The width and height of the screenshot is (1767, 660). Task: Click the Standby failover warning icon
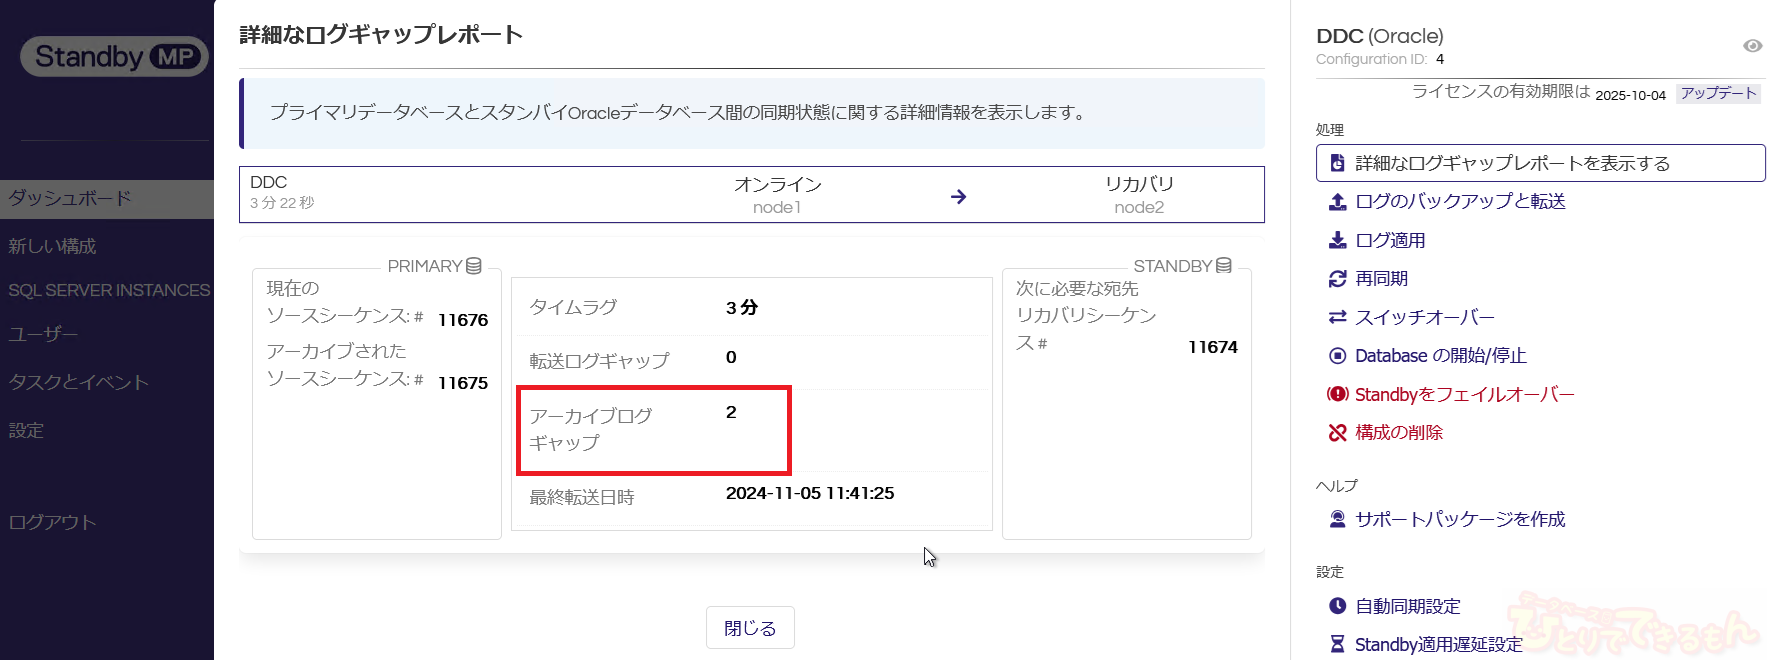pyautogui.click(x=1337, y=394)
